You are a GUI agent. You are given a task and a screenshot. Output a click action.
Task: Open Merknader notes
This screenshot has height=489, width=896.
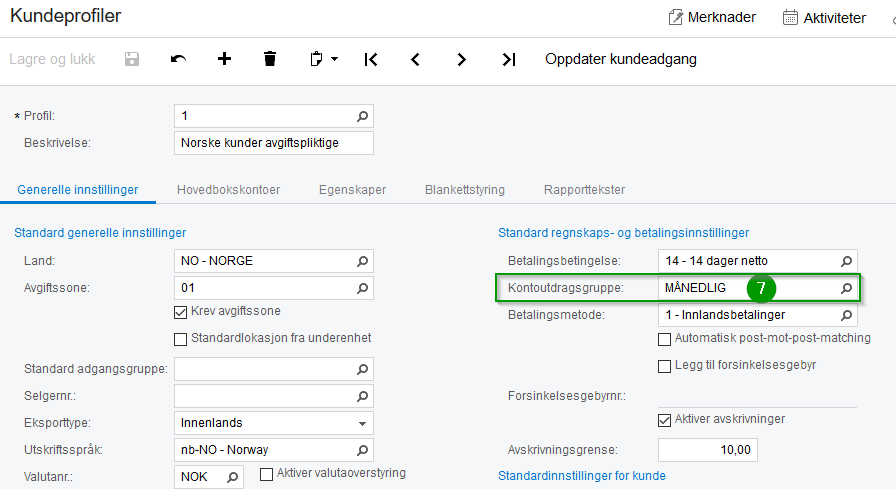click(x=711, y=17)
